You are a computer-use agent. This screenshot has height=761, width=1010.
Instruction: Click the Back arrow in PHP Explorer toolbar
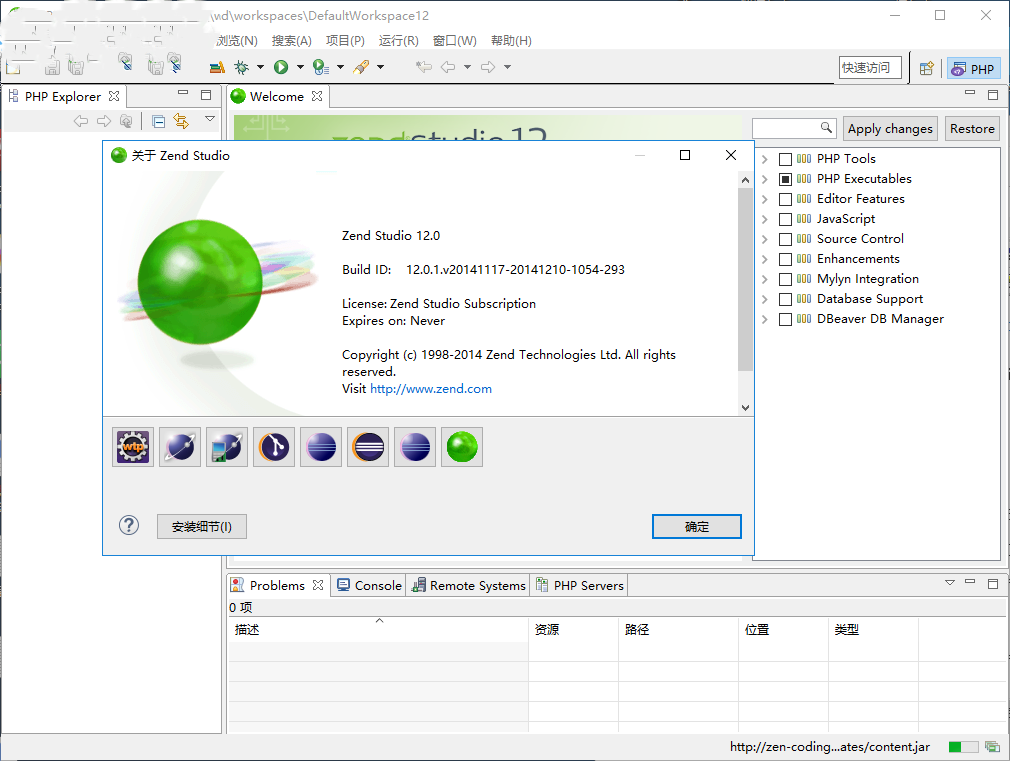point(81,121)
